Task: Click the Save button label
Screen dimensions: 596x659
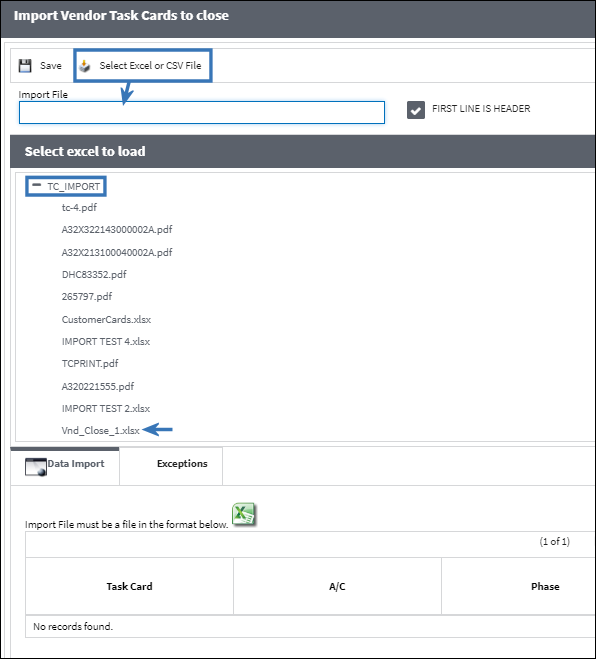Action: tap(51, 66)
